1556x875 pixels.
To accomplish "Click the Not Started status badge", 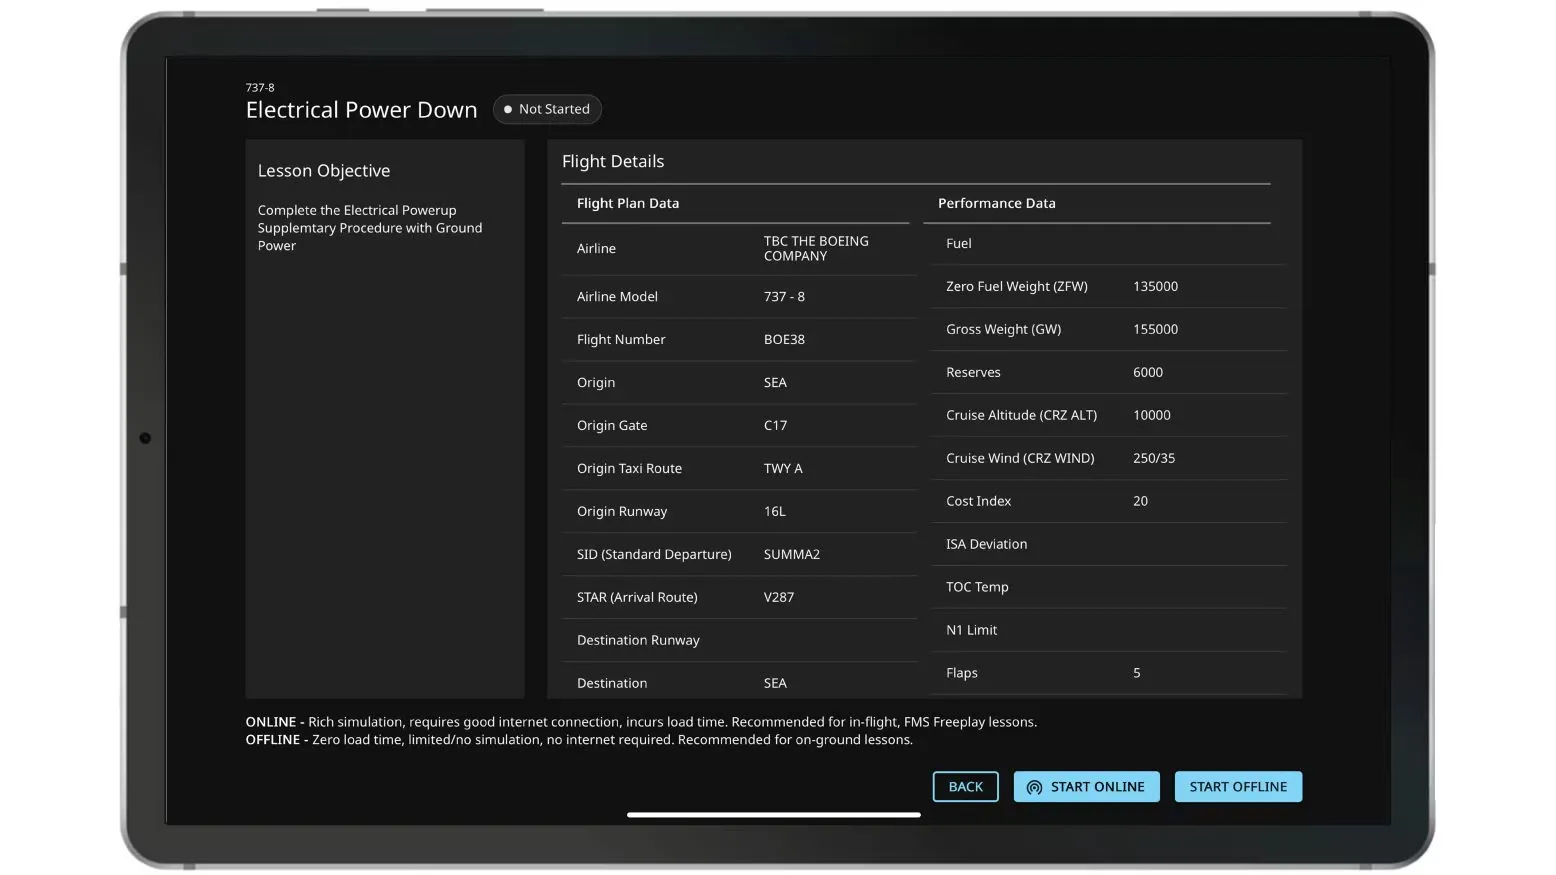I will (x=547, y=109).
